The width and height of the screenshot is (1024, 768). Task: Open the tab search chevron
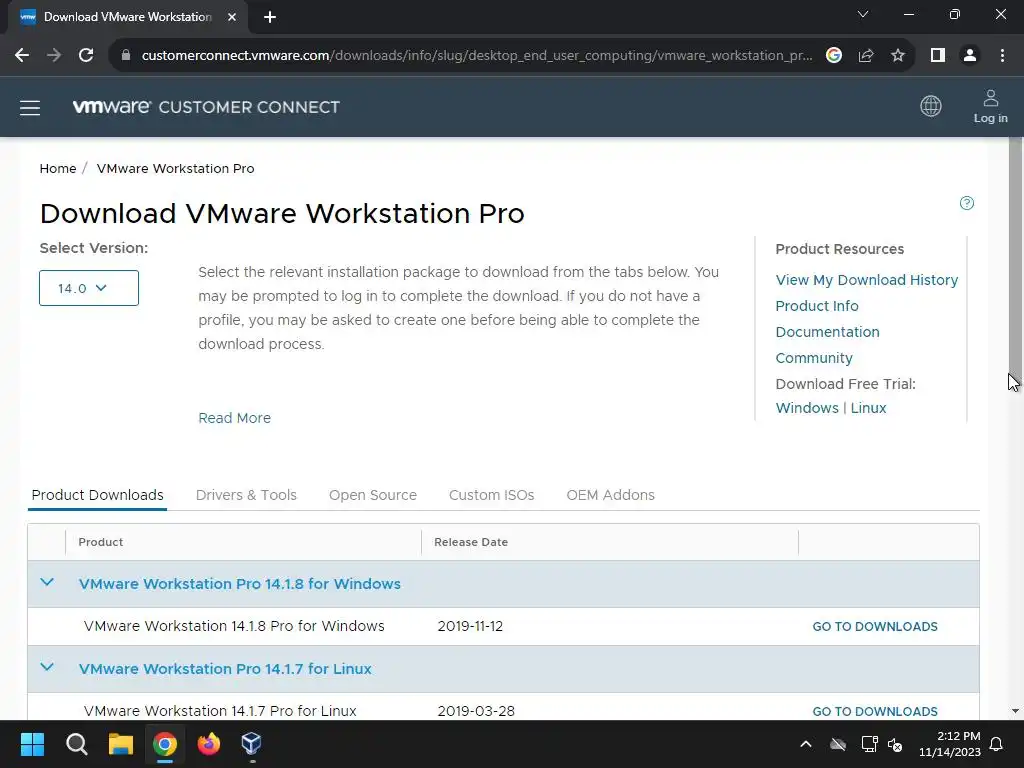(x=863, y=14)
